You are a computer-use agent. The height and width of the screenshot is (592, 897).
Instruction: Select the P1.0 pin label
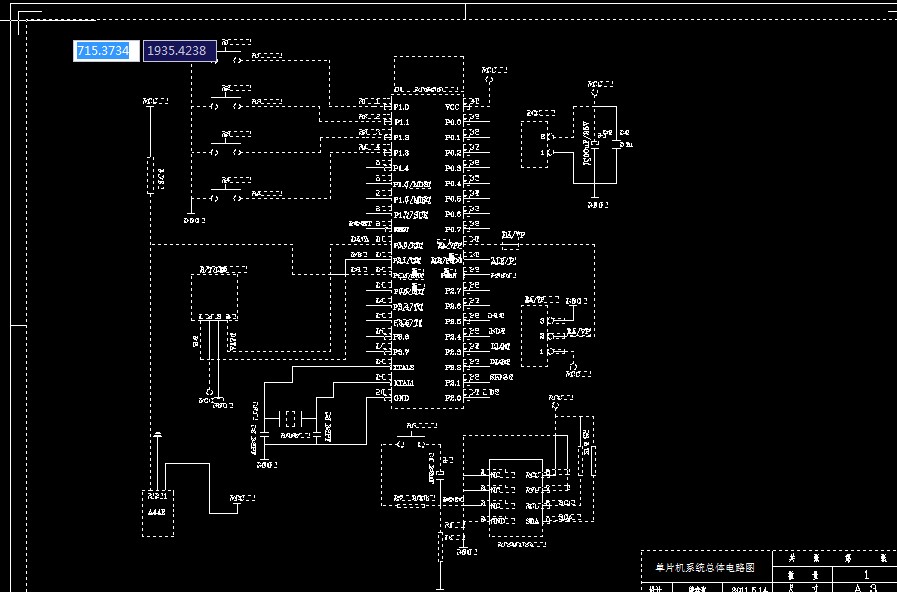point(402,107)
